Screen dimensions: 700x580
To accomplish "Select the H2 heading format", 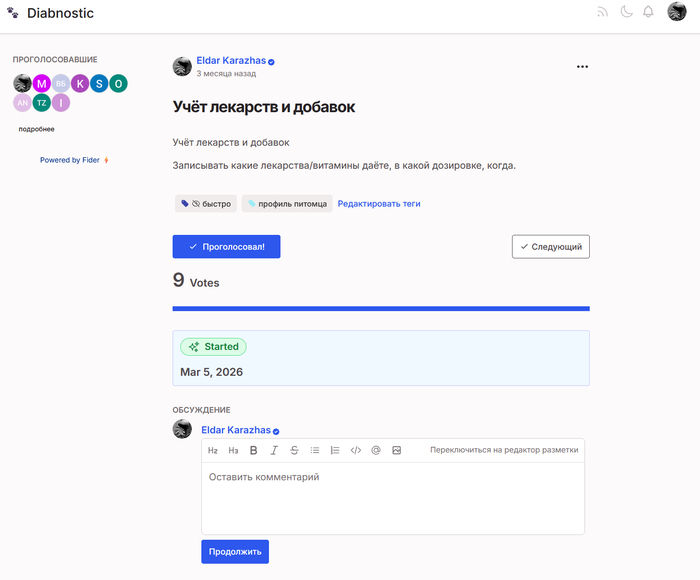I will click(213, 450).
